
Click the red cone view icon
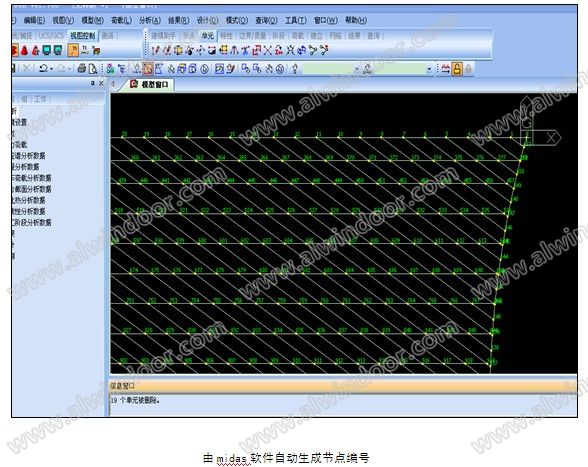(25, 50)
